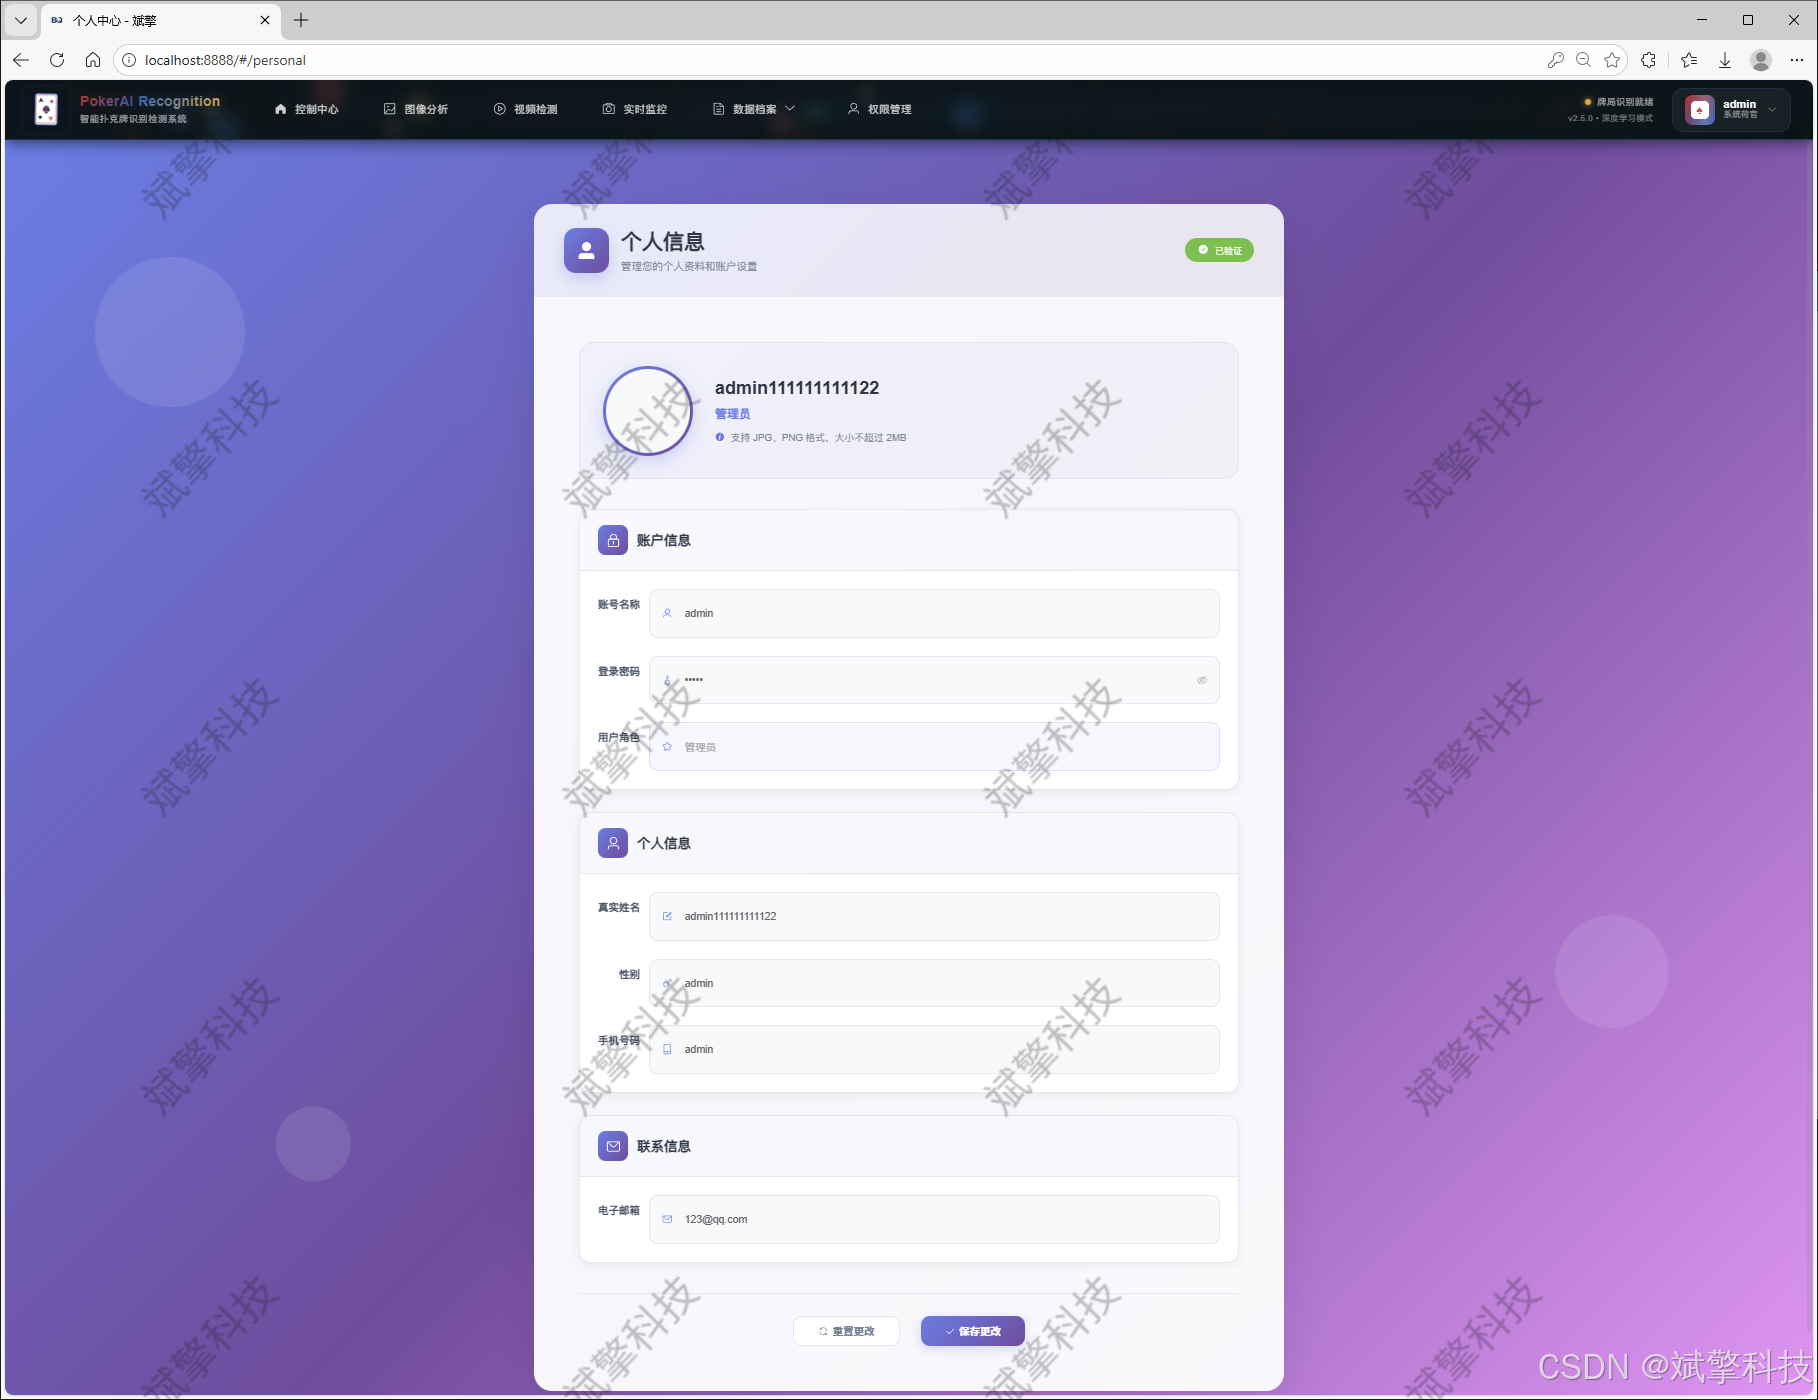This screenshot has height=1400, width=1818.
Task: Toggle password visibility eye icon
Action: (x=1202, y=680)
